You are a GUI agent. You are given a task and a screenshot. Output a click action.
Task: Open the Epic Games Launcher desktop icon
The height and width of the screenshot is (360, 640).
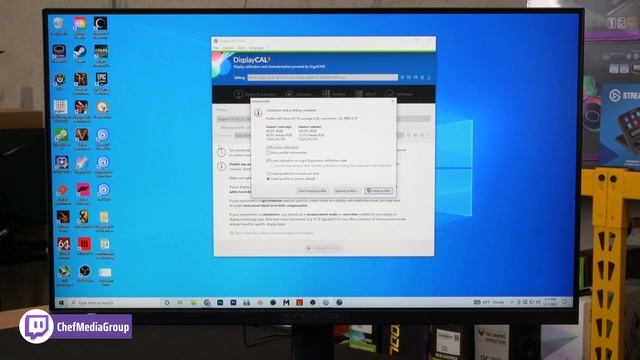[101, 82]
